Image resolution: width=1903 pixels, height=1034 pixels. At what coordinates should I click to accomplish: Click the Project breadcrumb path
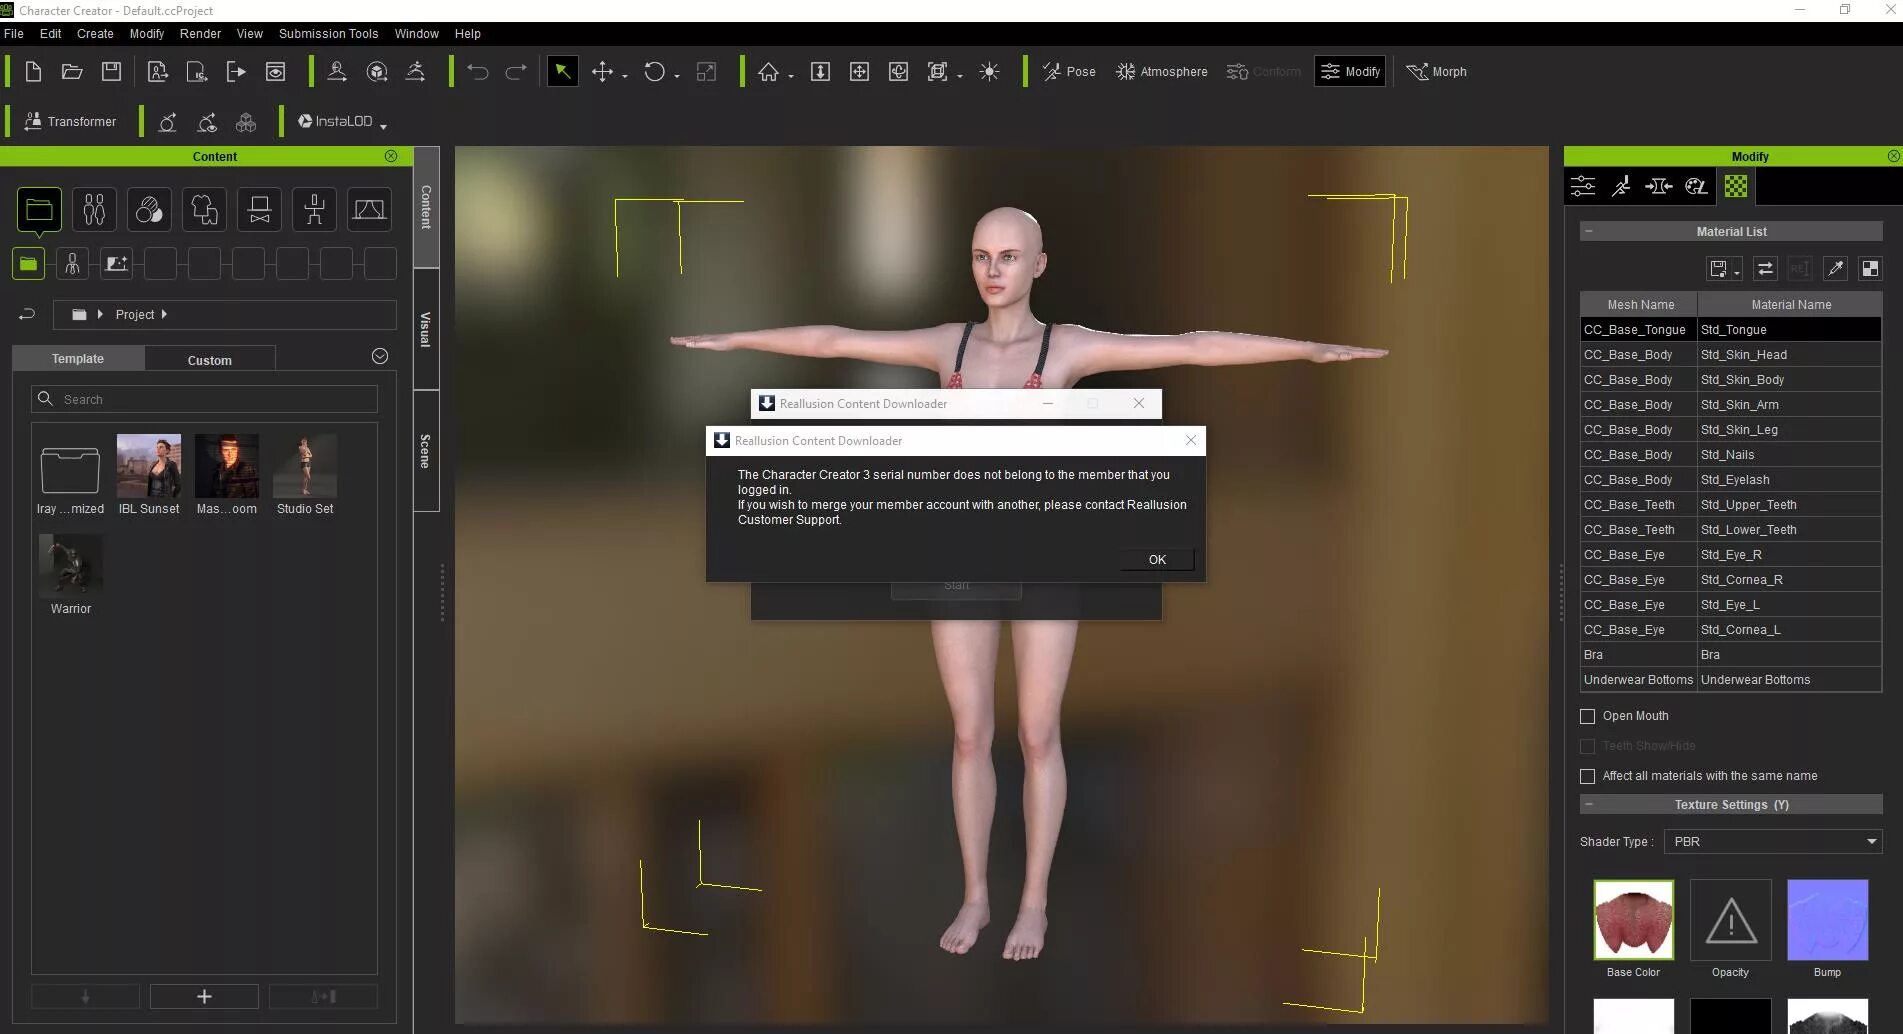[x=135, y=315]
